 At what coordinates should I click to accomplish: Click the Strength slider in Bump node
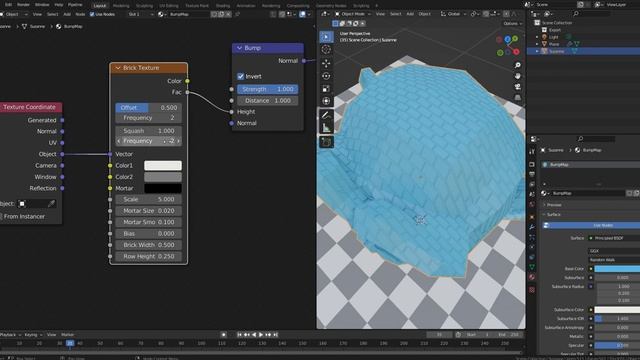(267, 89)
